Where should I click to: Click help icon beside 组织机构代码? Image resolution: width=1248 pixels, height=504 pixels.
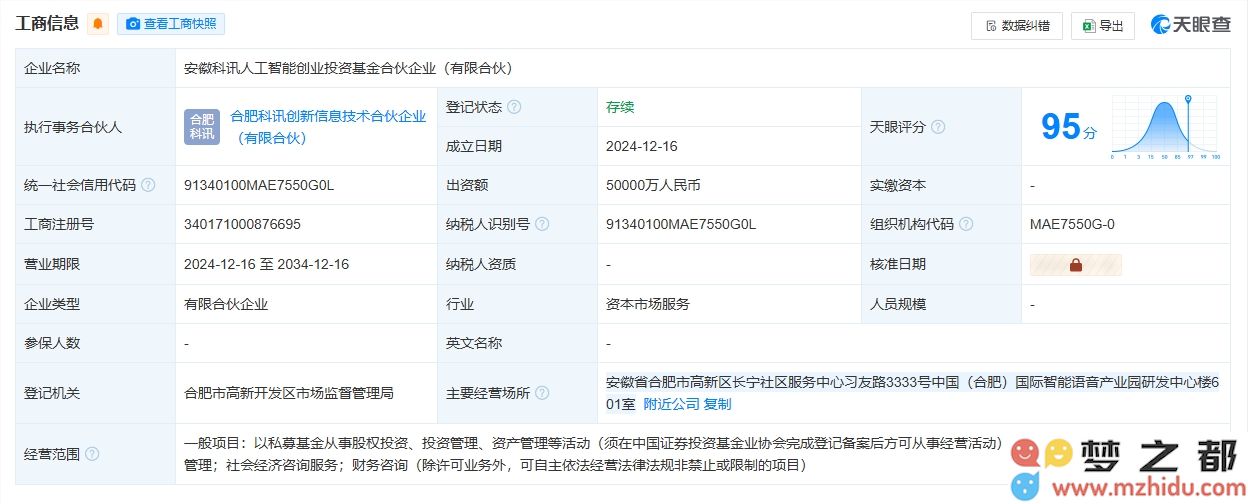(966, 224)
